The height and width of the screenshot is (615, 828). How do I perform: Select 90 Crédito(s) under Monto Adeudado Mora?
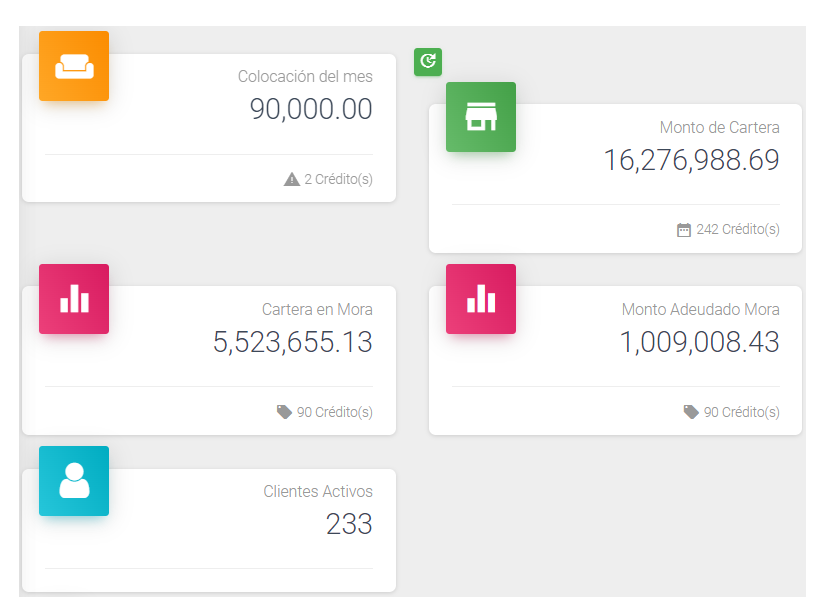[742, 412]
